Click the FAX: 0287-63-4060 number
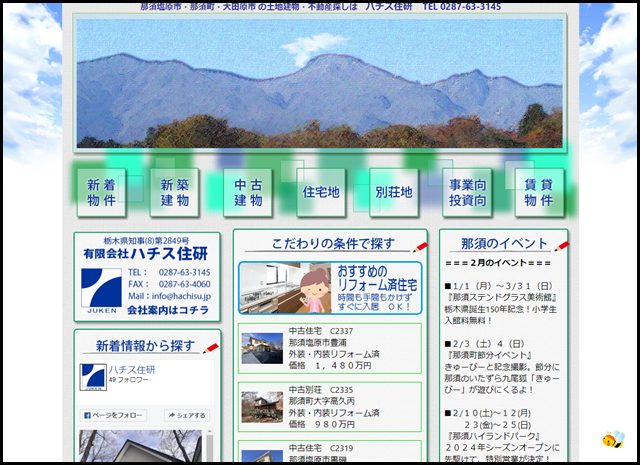This screenshot has height=465, width=640. pyautogui.click(x=169, y=284)
